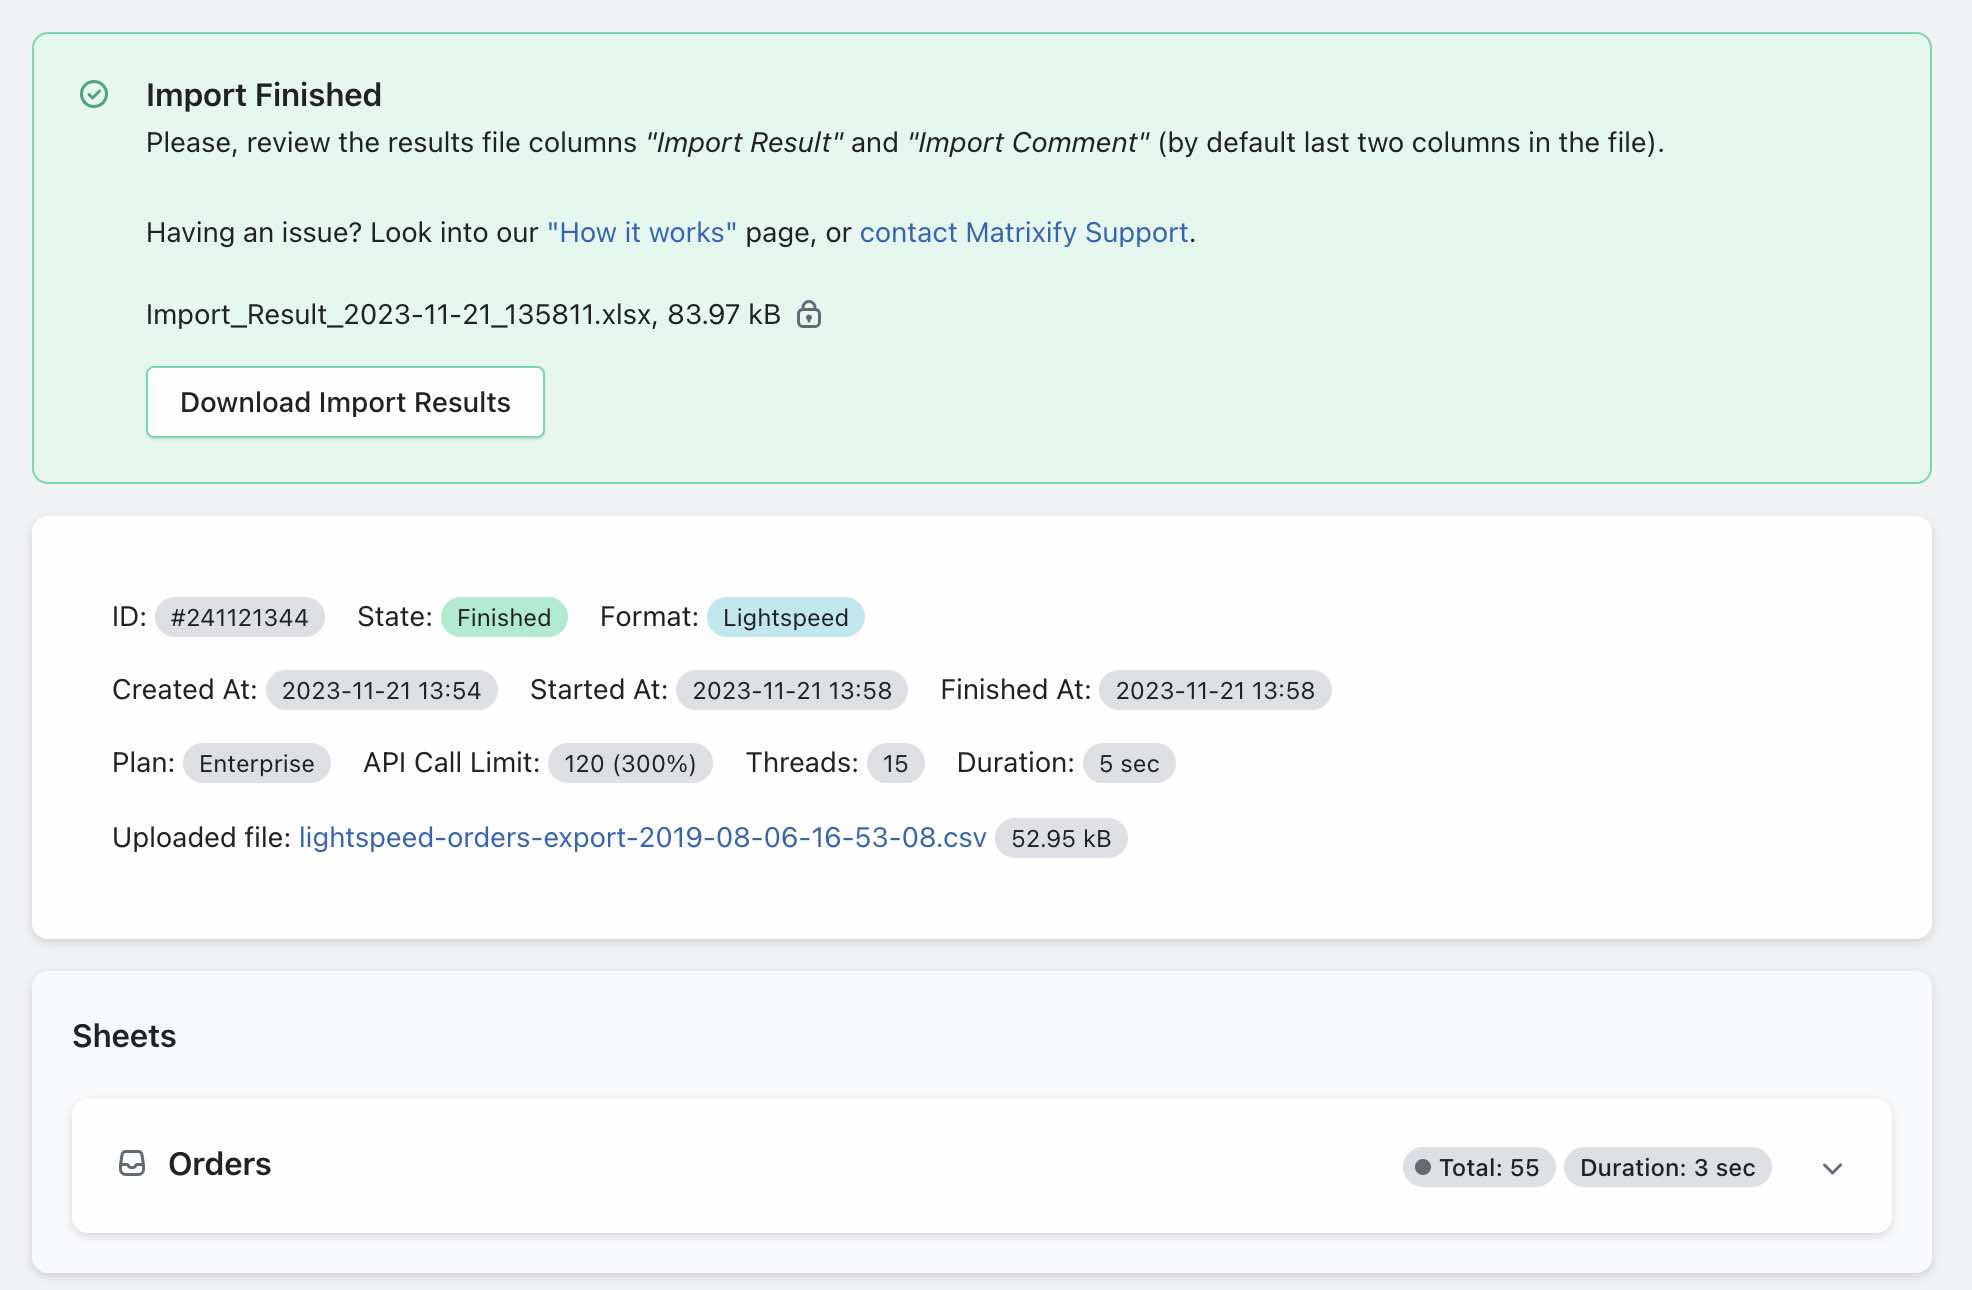Click the Duration 5 sec badge
Viewport: 1972px width, 1290px height.
coord(1129,763)
